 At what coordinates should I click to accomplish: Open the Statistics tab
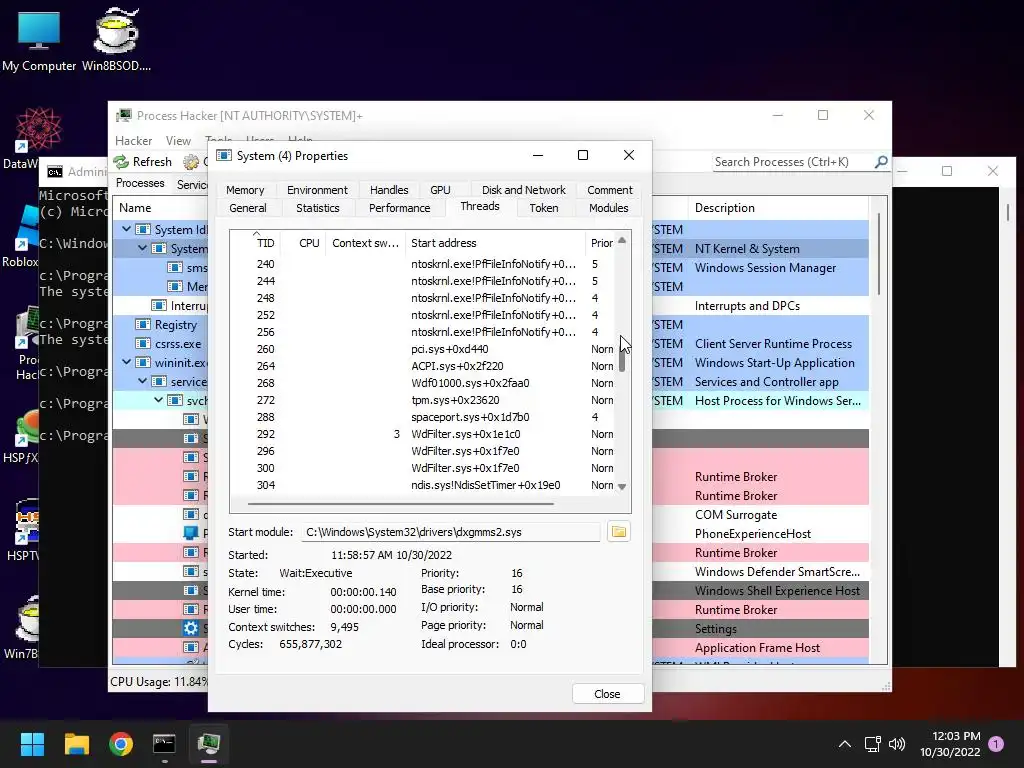(x=317, y=208)
